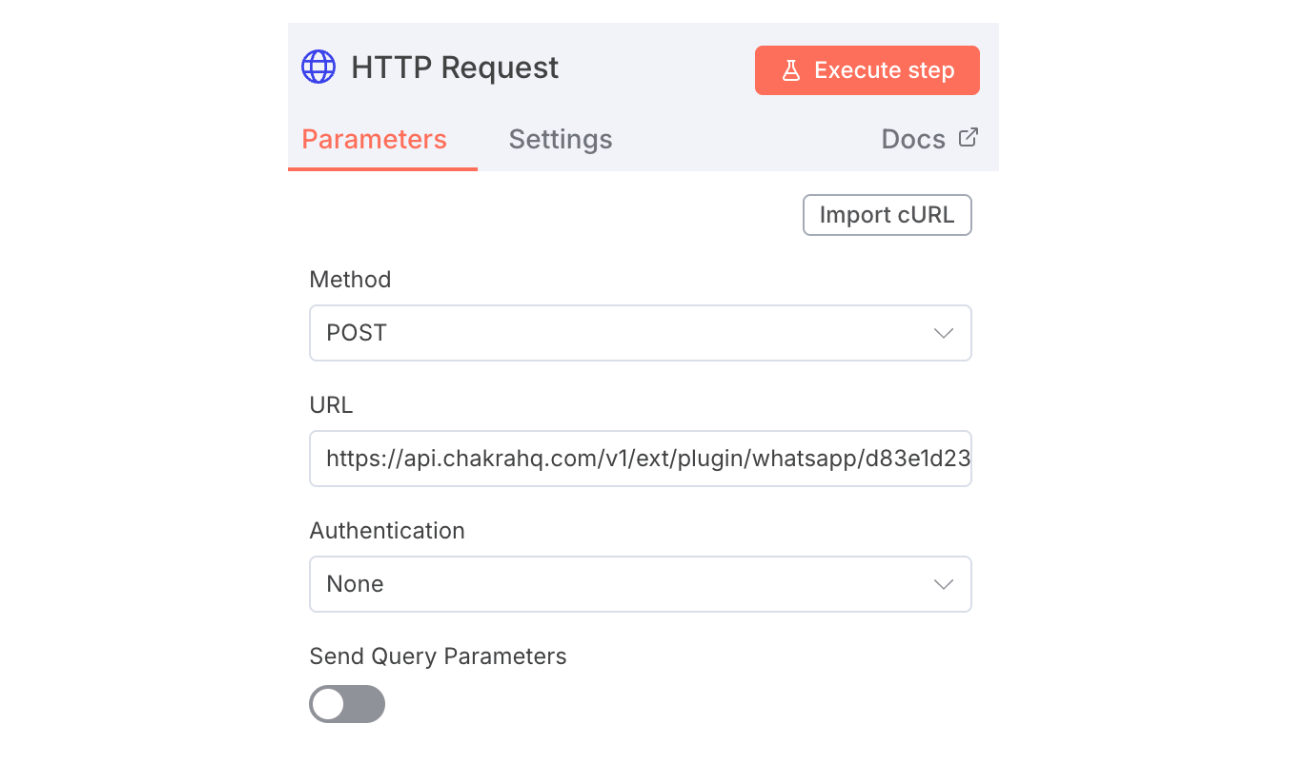This screenshot has width=1292, height=758.
Task: Click the URL field label
Action: (331, 405)
